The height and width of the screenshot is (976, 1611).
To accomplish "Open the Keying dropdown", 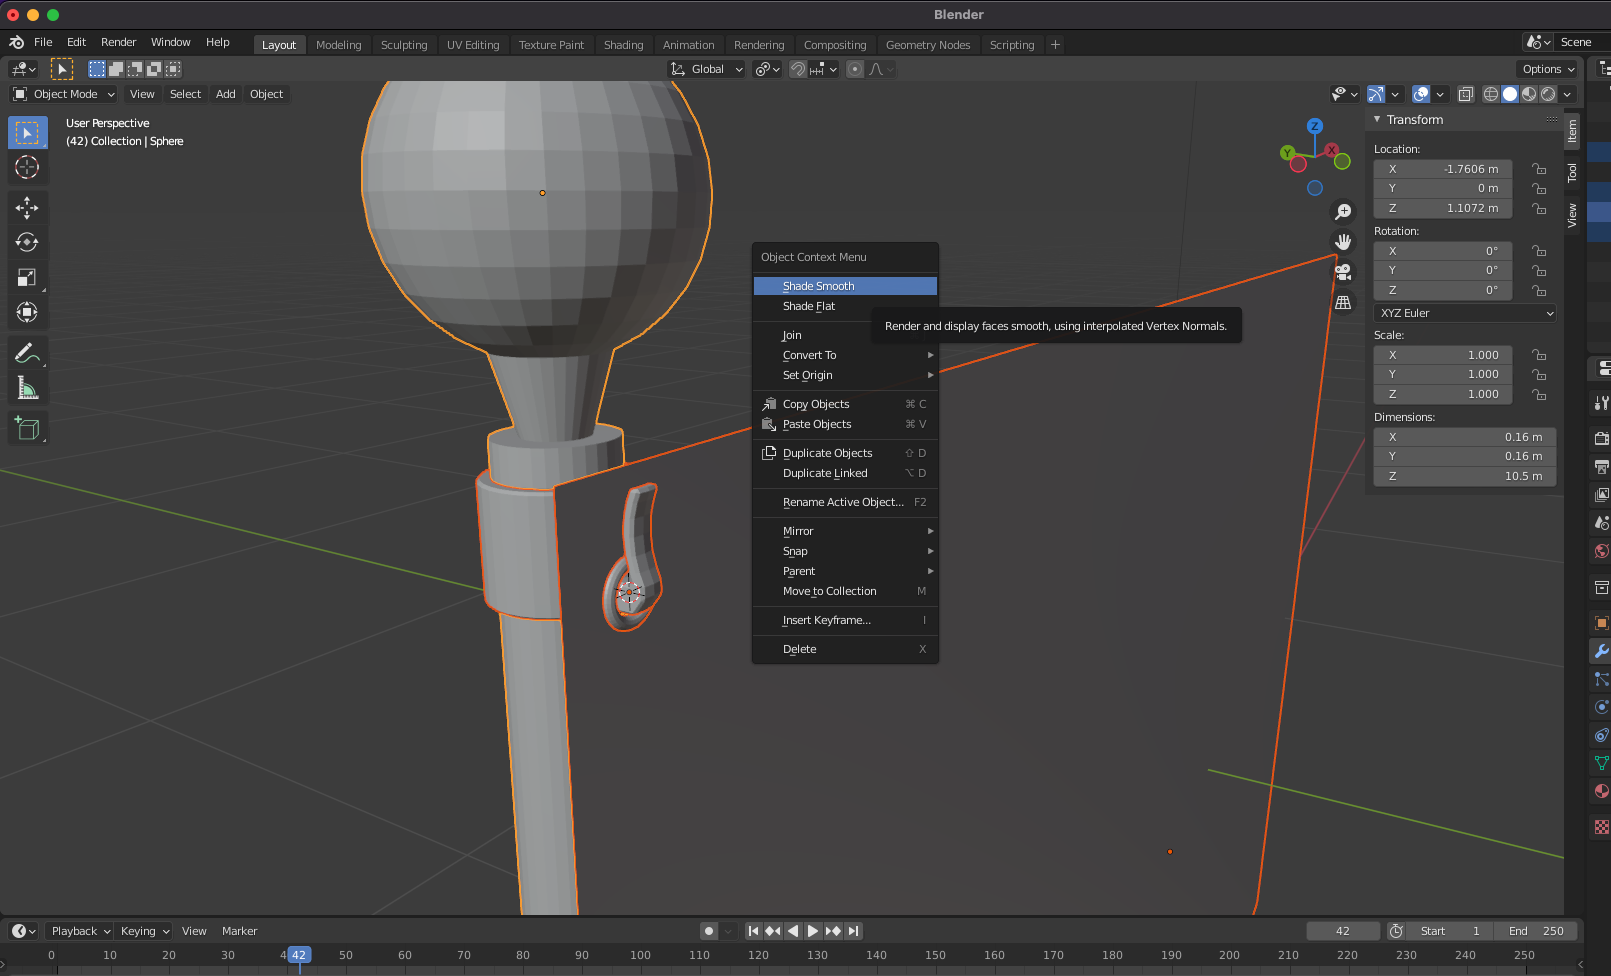I will click(x=145, y=931).
